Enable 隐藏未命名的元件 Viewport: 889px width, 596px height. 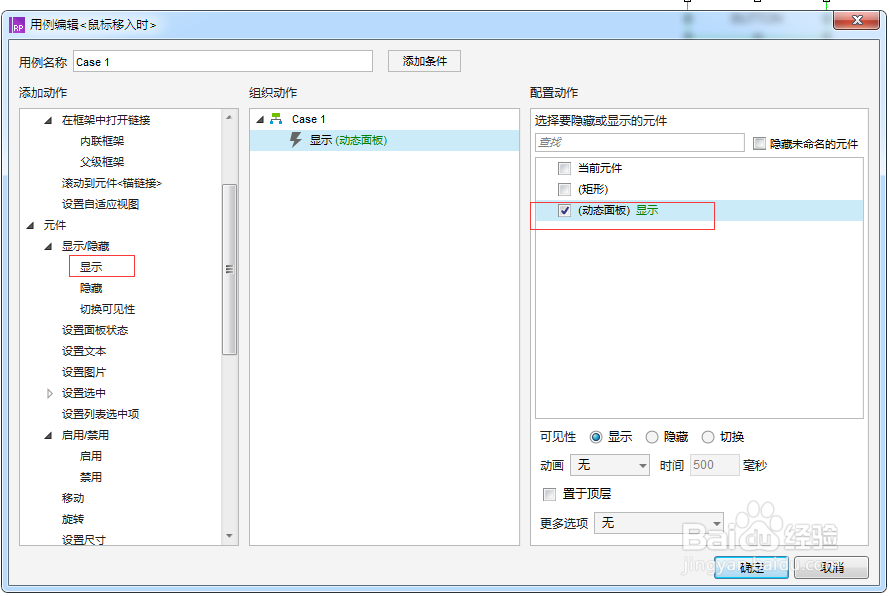(x=758, y=144)
